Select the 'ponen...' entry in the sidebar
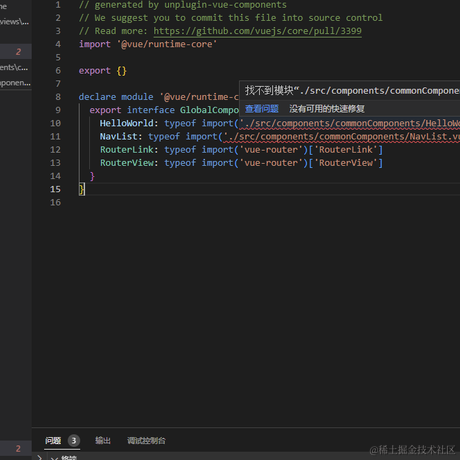Image resolution: width=460 pixels, height=460 pixels. coord(15,83)
